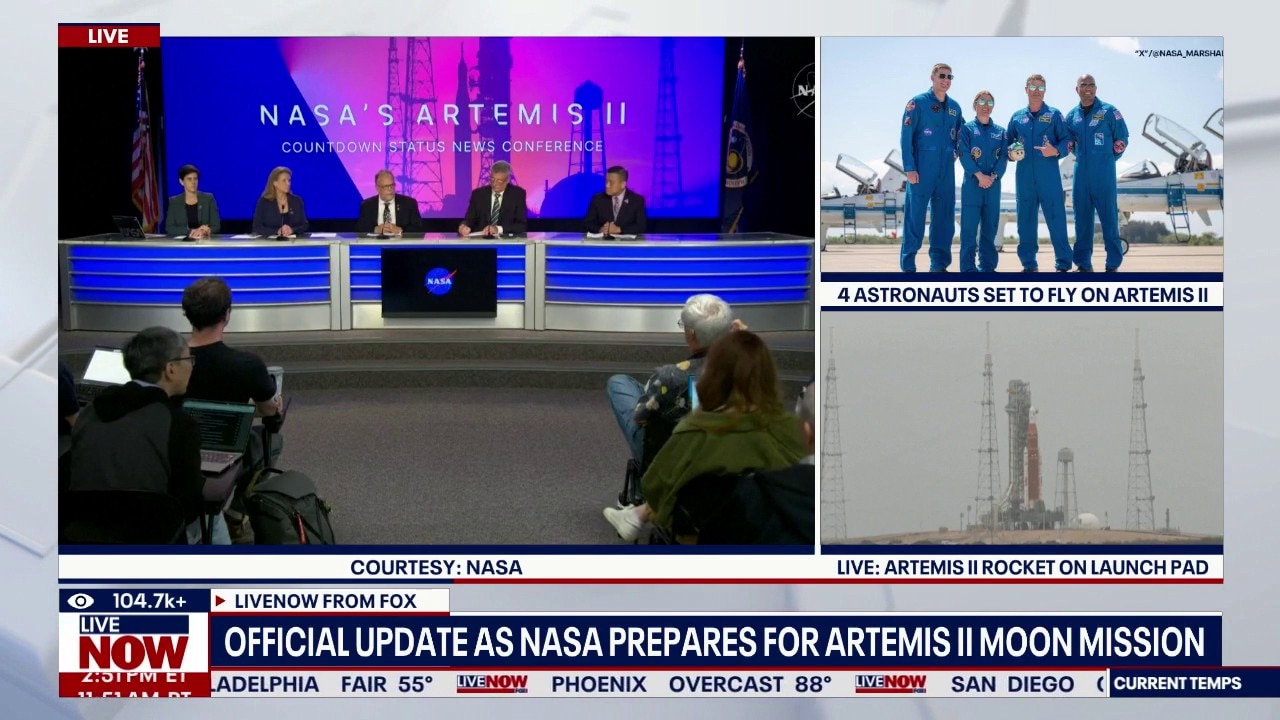Click the NASA's Artemis II backdrop title
The image size is (1280, 720).
[442, 115]
